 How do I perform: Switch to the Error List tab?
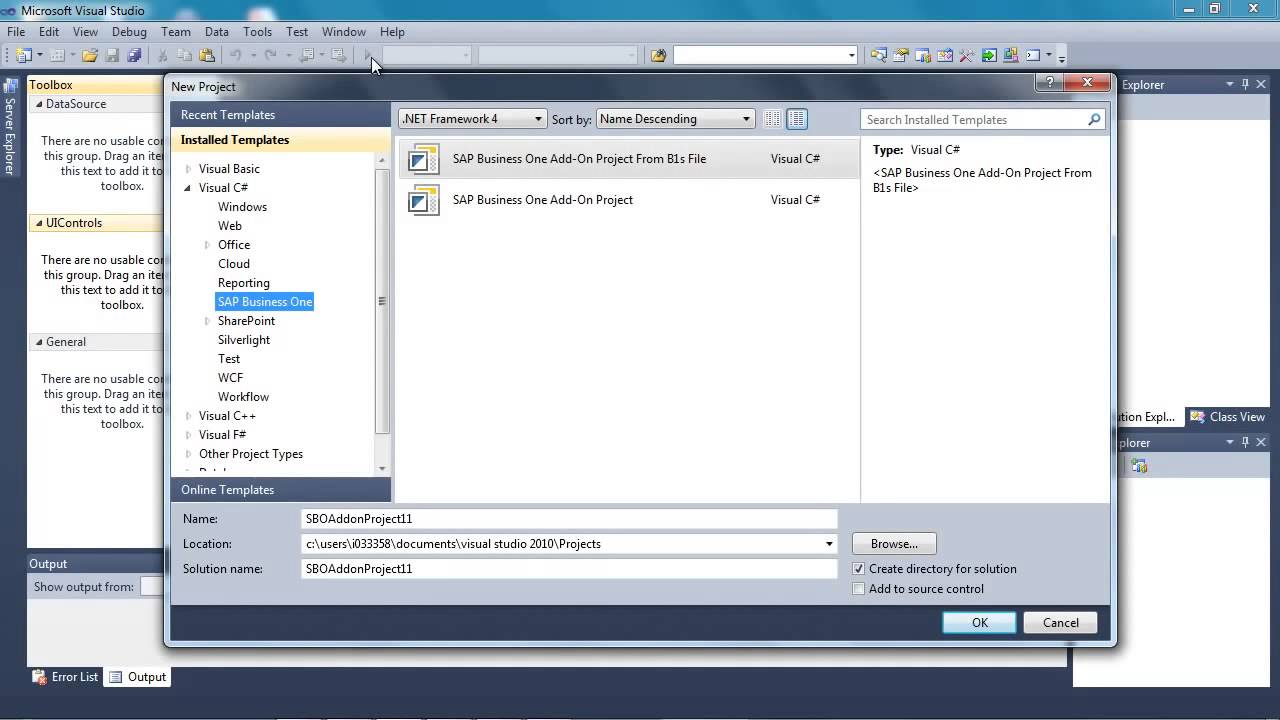coord(65,677)
